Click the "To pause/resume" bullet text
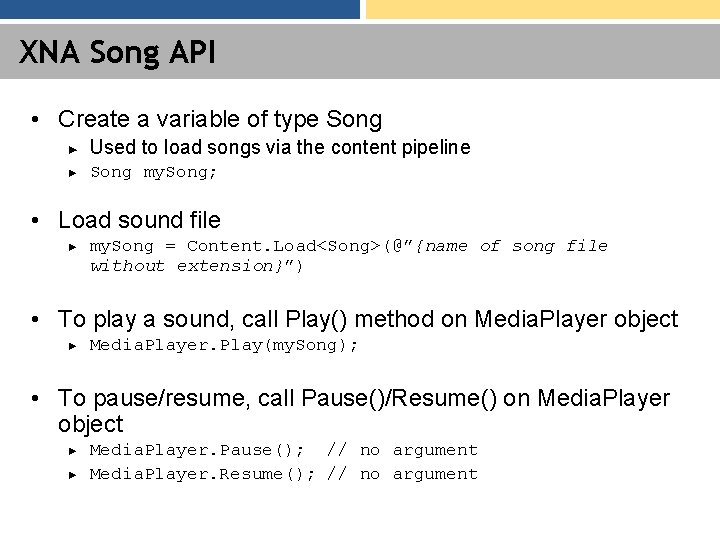 click(x=364, y=399)
